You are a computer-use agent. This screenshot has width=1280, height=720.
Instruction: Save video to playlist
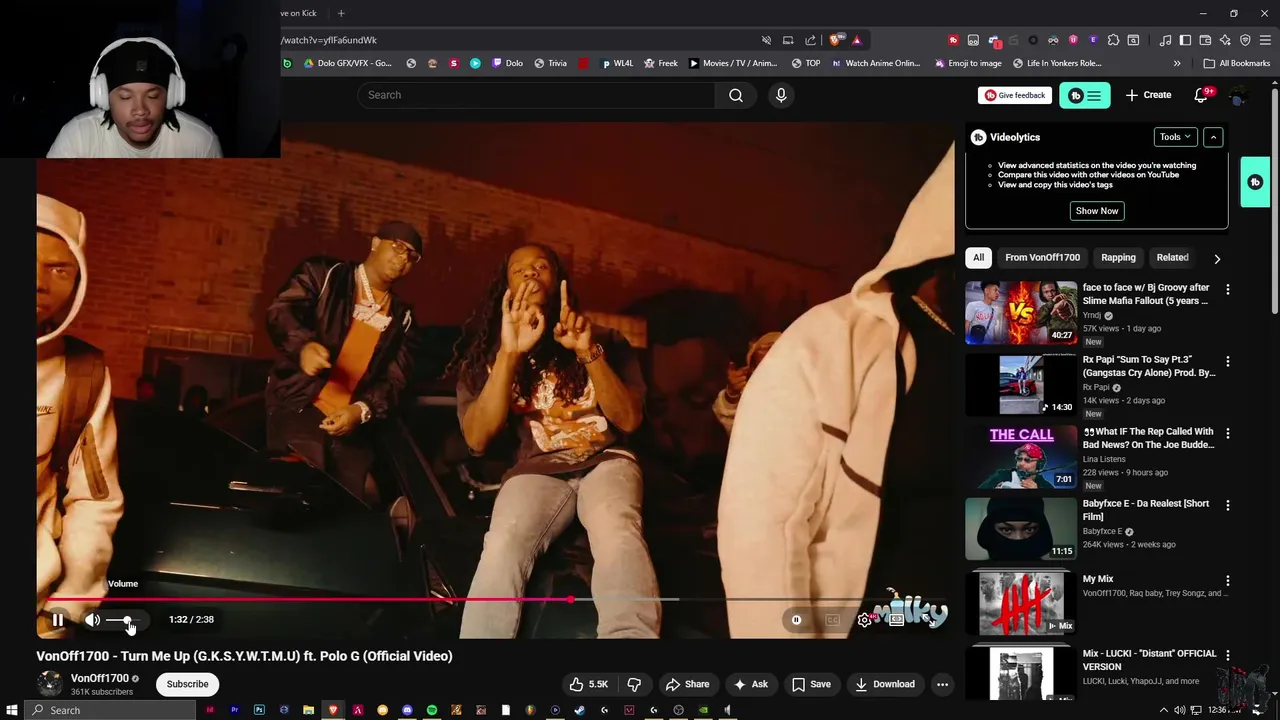pos(812,684)
